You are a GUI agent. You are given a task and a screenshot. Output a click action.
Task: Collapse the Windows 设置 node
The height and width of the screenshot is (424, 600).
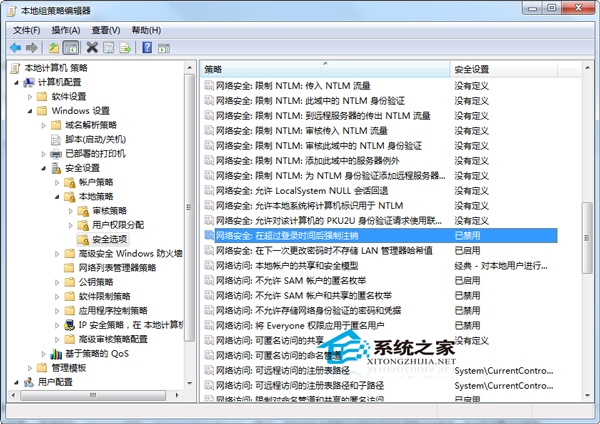pos(30,111)
